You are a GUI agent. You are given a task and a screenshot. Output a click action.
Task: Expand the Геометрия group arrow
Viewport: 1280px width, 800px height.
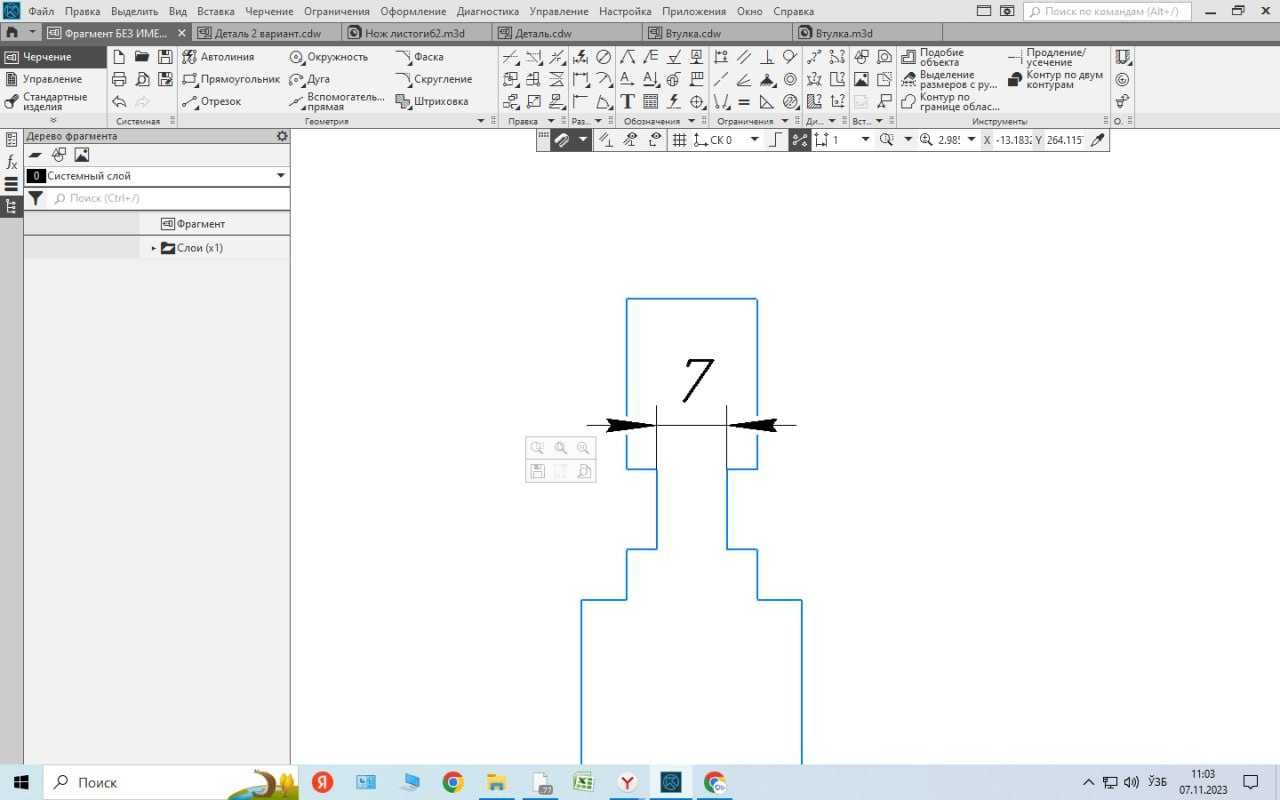[x=481, y=121]
